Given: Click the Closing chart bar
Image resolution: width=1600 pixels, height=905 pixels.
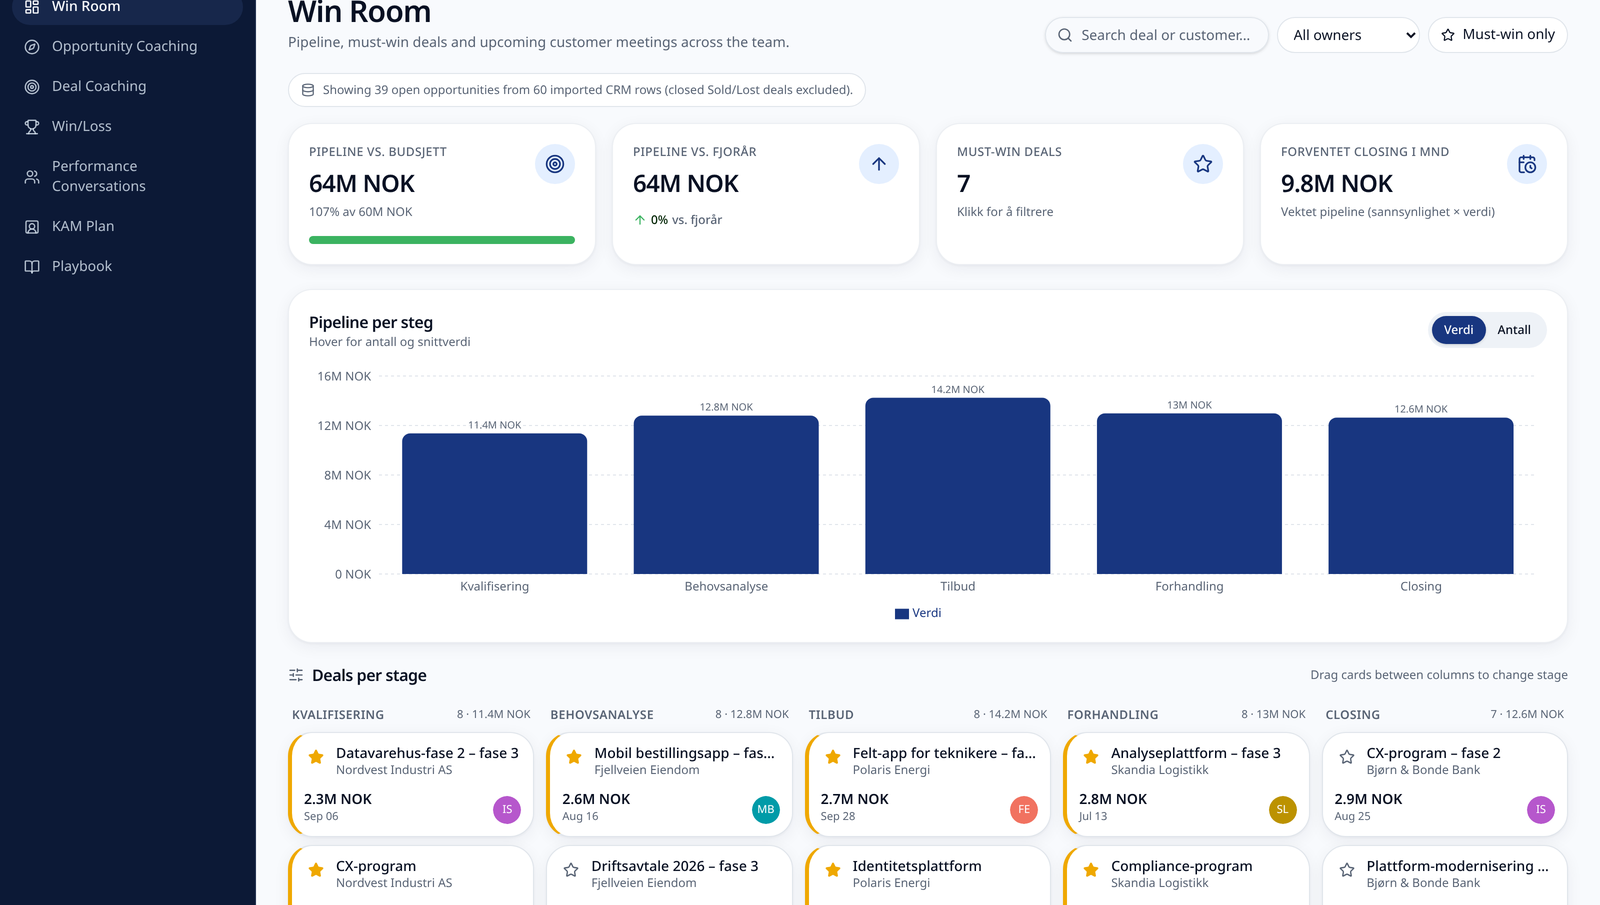Looking at the screenshot, I should (1421, 496).
